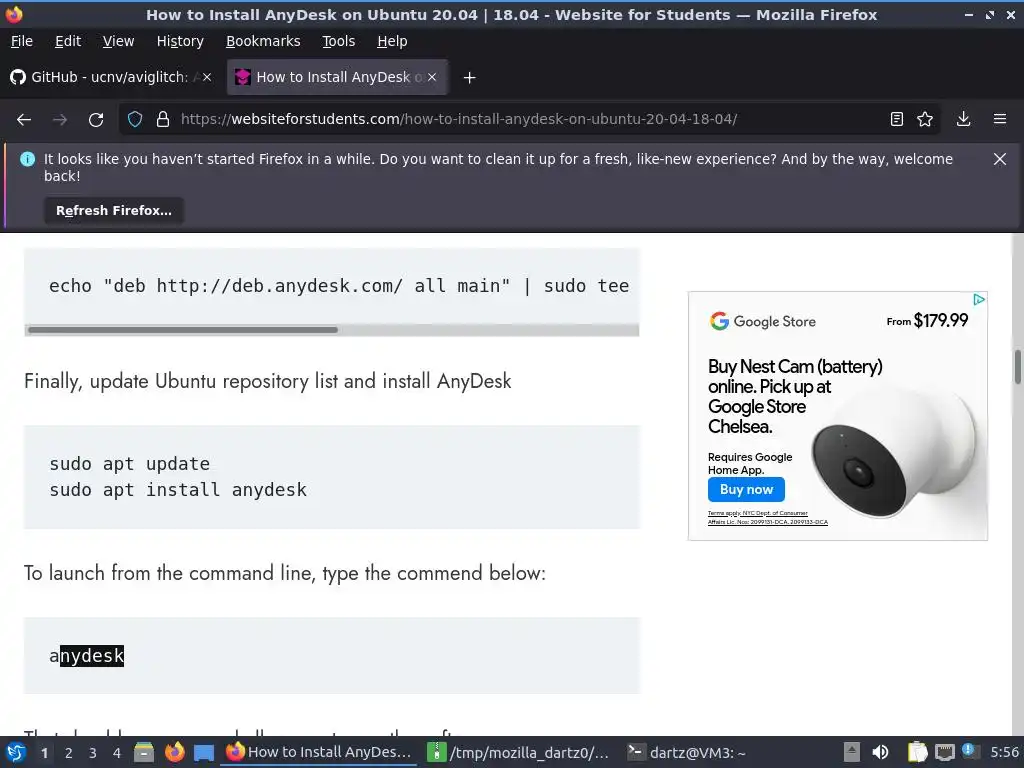
Task: Click the AdChoices icon on the ad
Action: [x=978, y=300]
